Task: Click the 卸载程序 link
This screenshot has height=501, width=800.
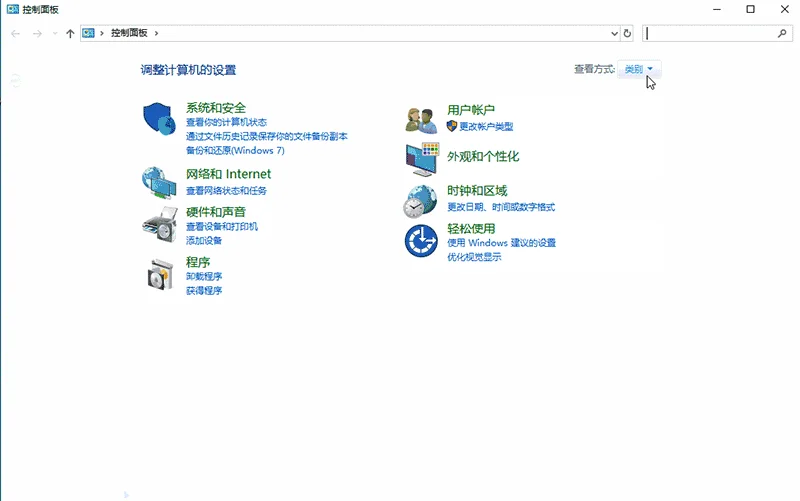Action: pos(204,276)
